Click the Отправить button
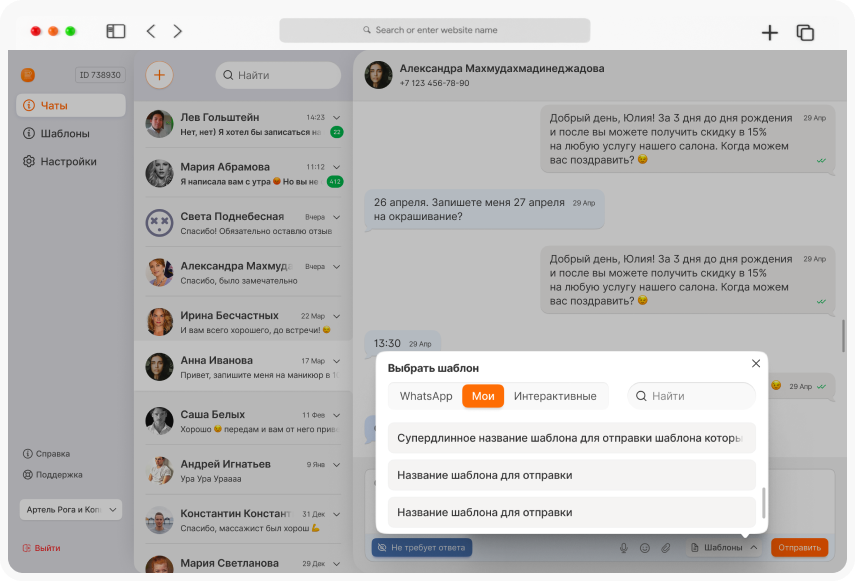This screenshot has width=855, height=581. point(799,547)
